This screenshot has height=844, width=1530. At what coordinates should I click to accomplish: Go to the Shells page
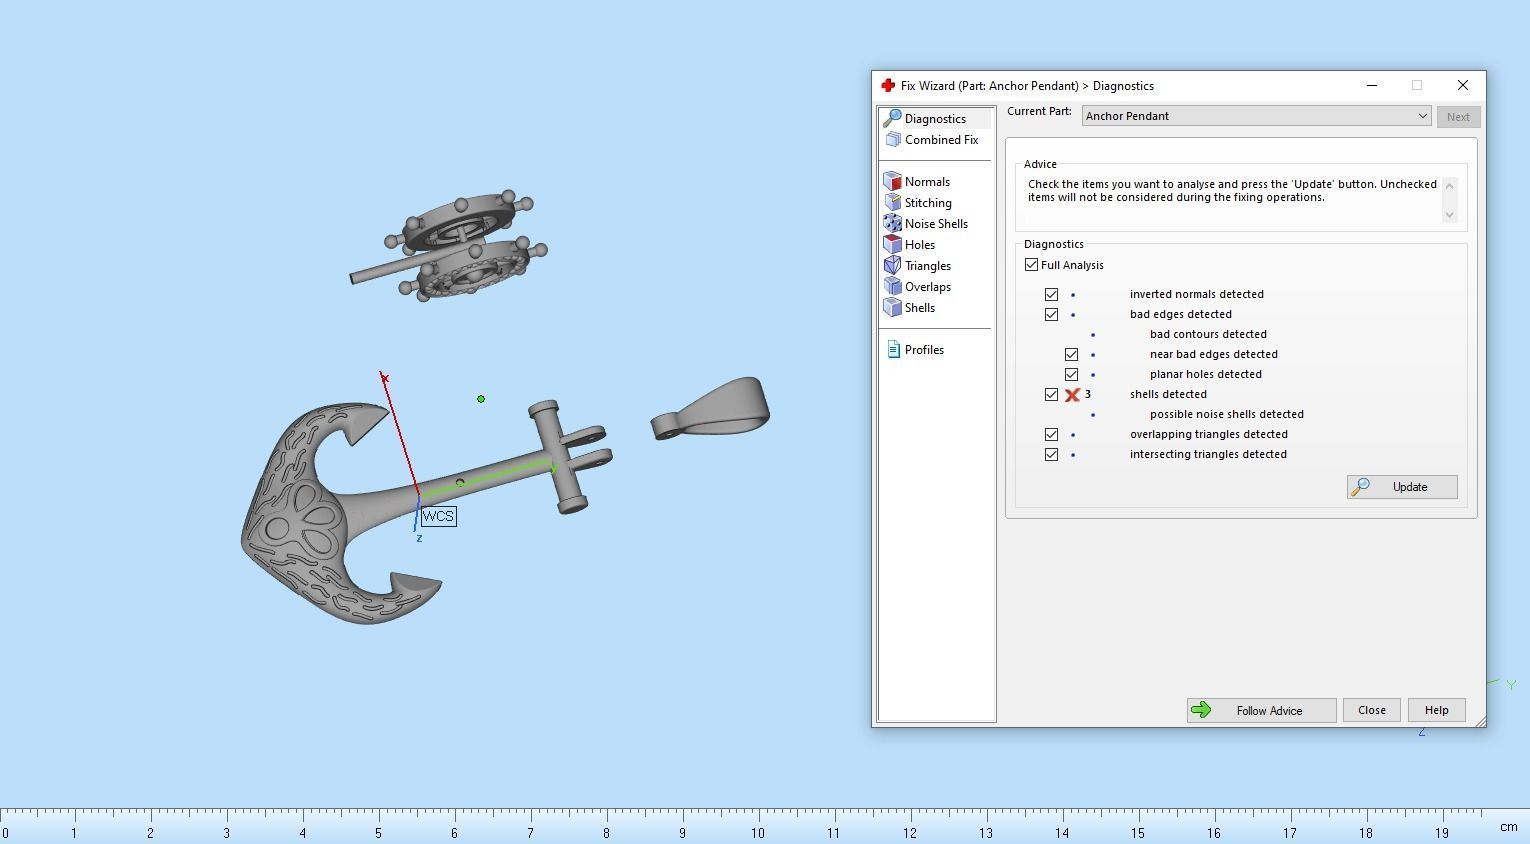[919, 308]
